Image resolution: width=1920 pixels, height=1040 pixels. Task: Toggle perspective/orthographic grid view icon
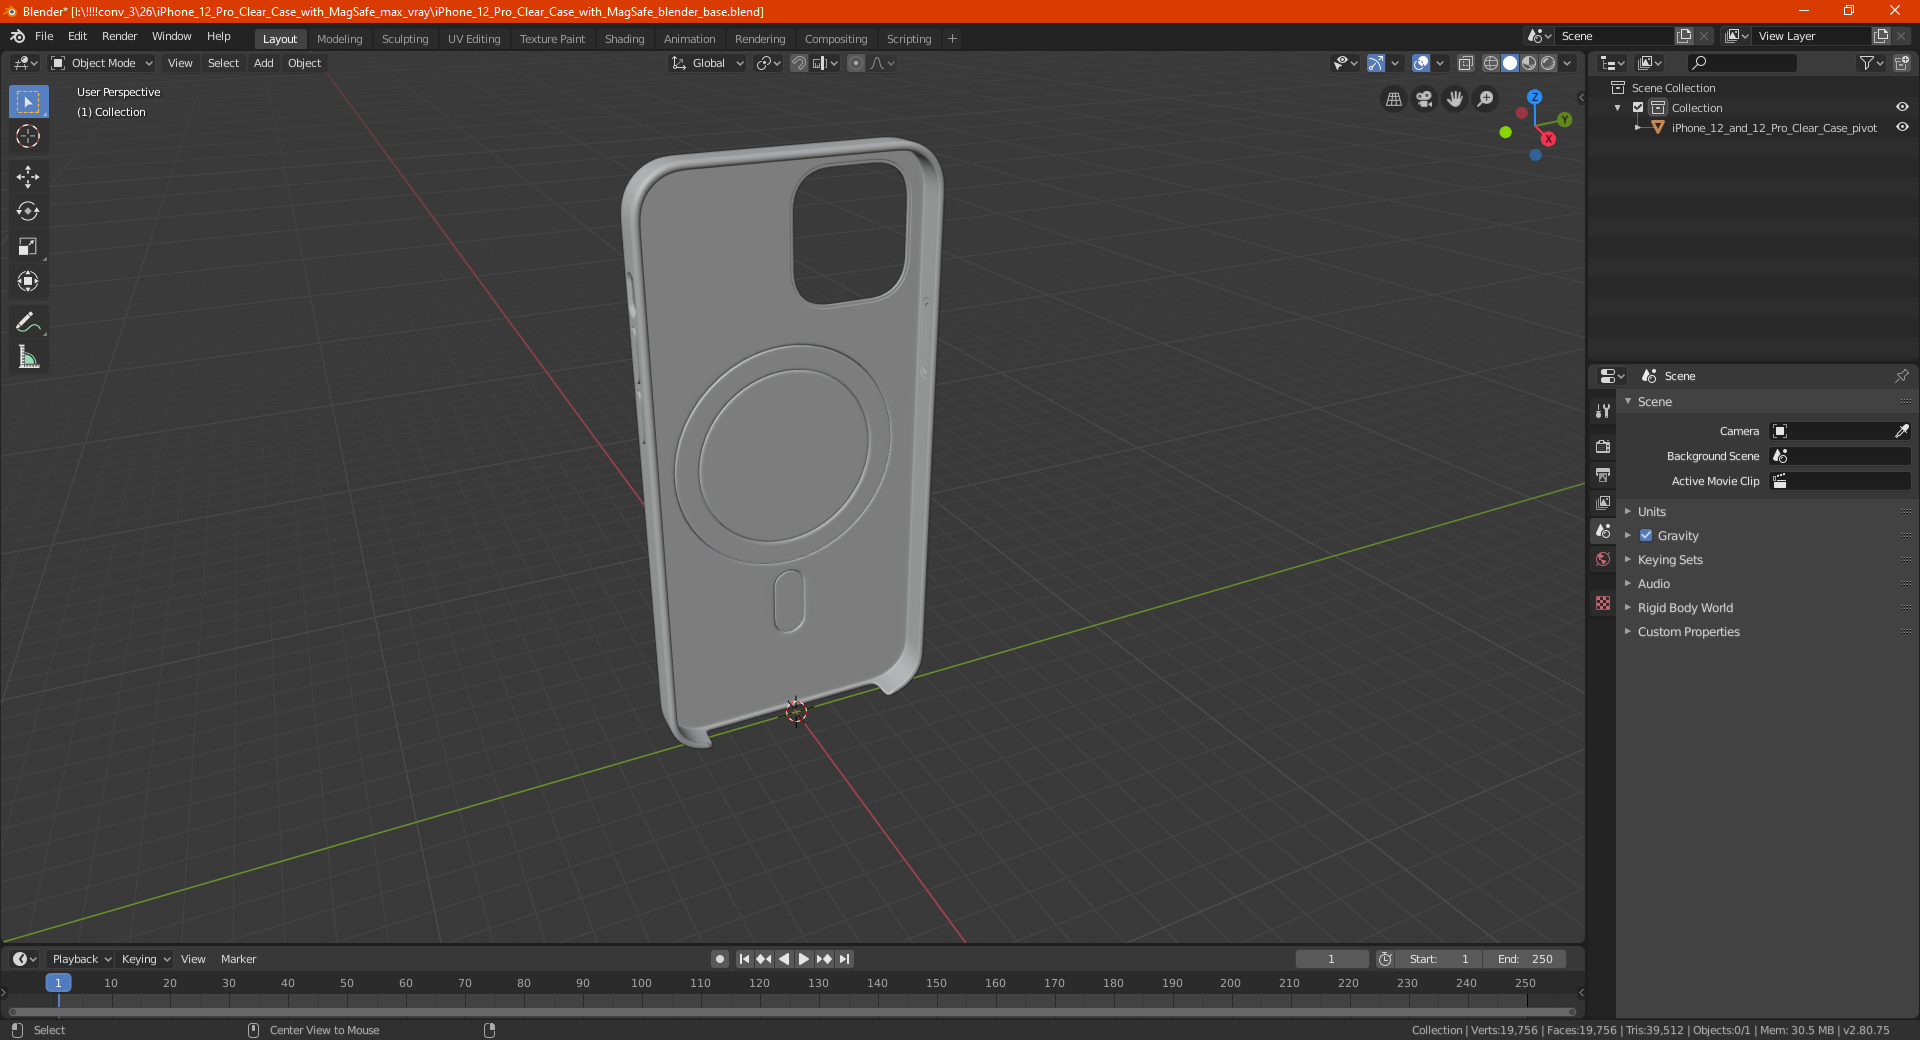[x=1393, y=99]
